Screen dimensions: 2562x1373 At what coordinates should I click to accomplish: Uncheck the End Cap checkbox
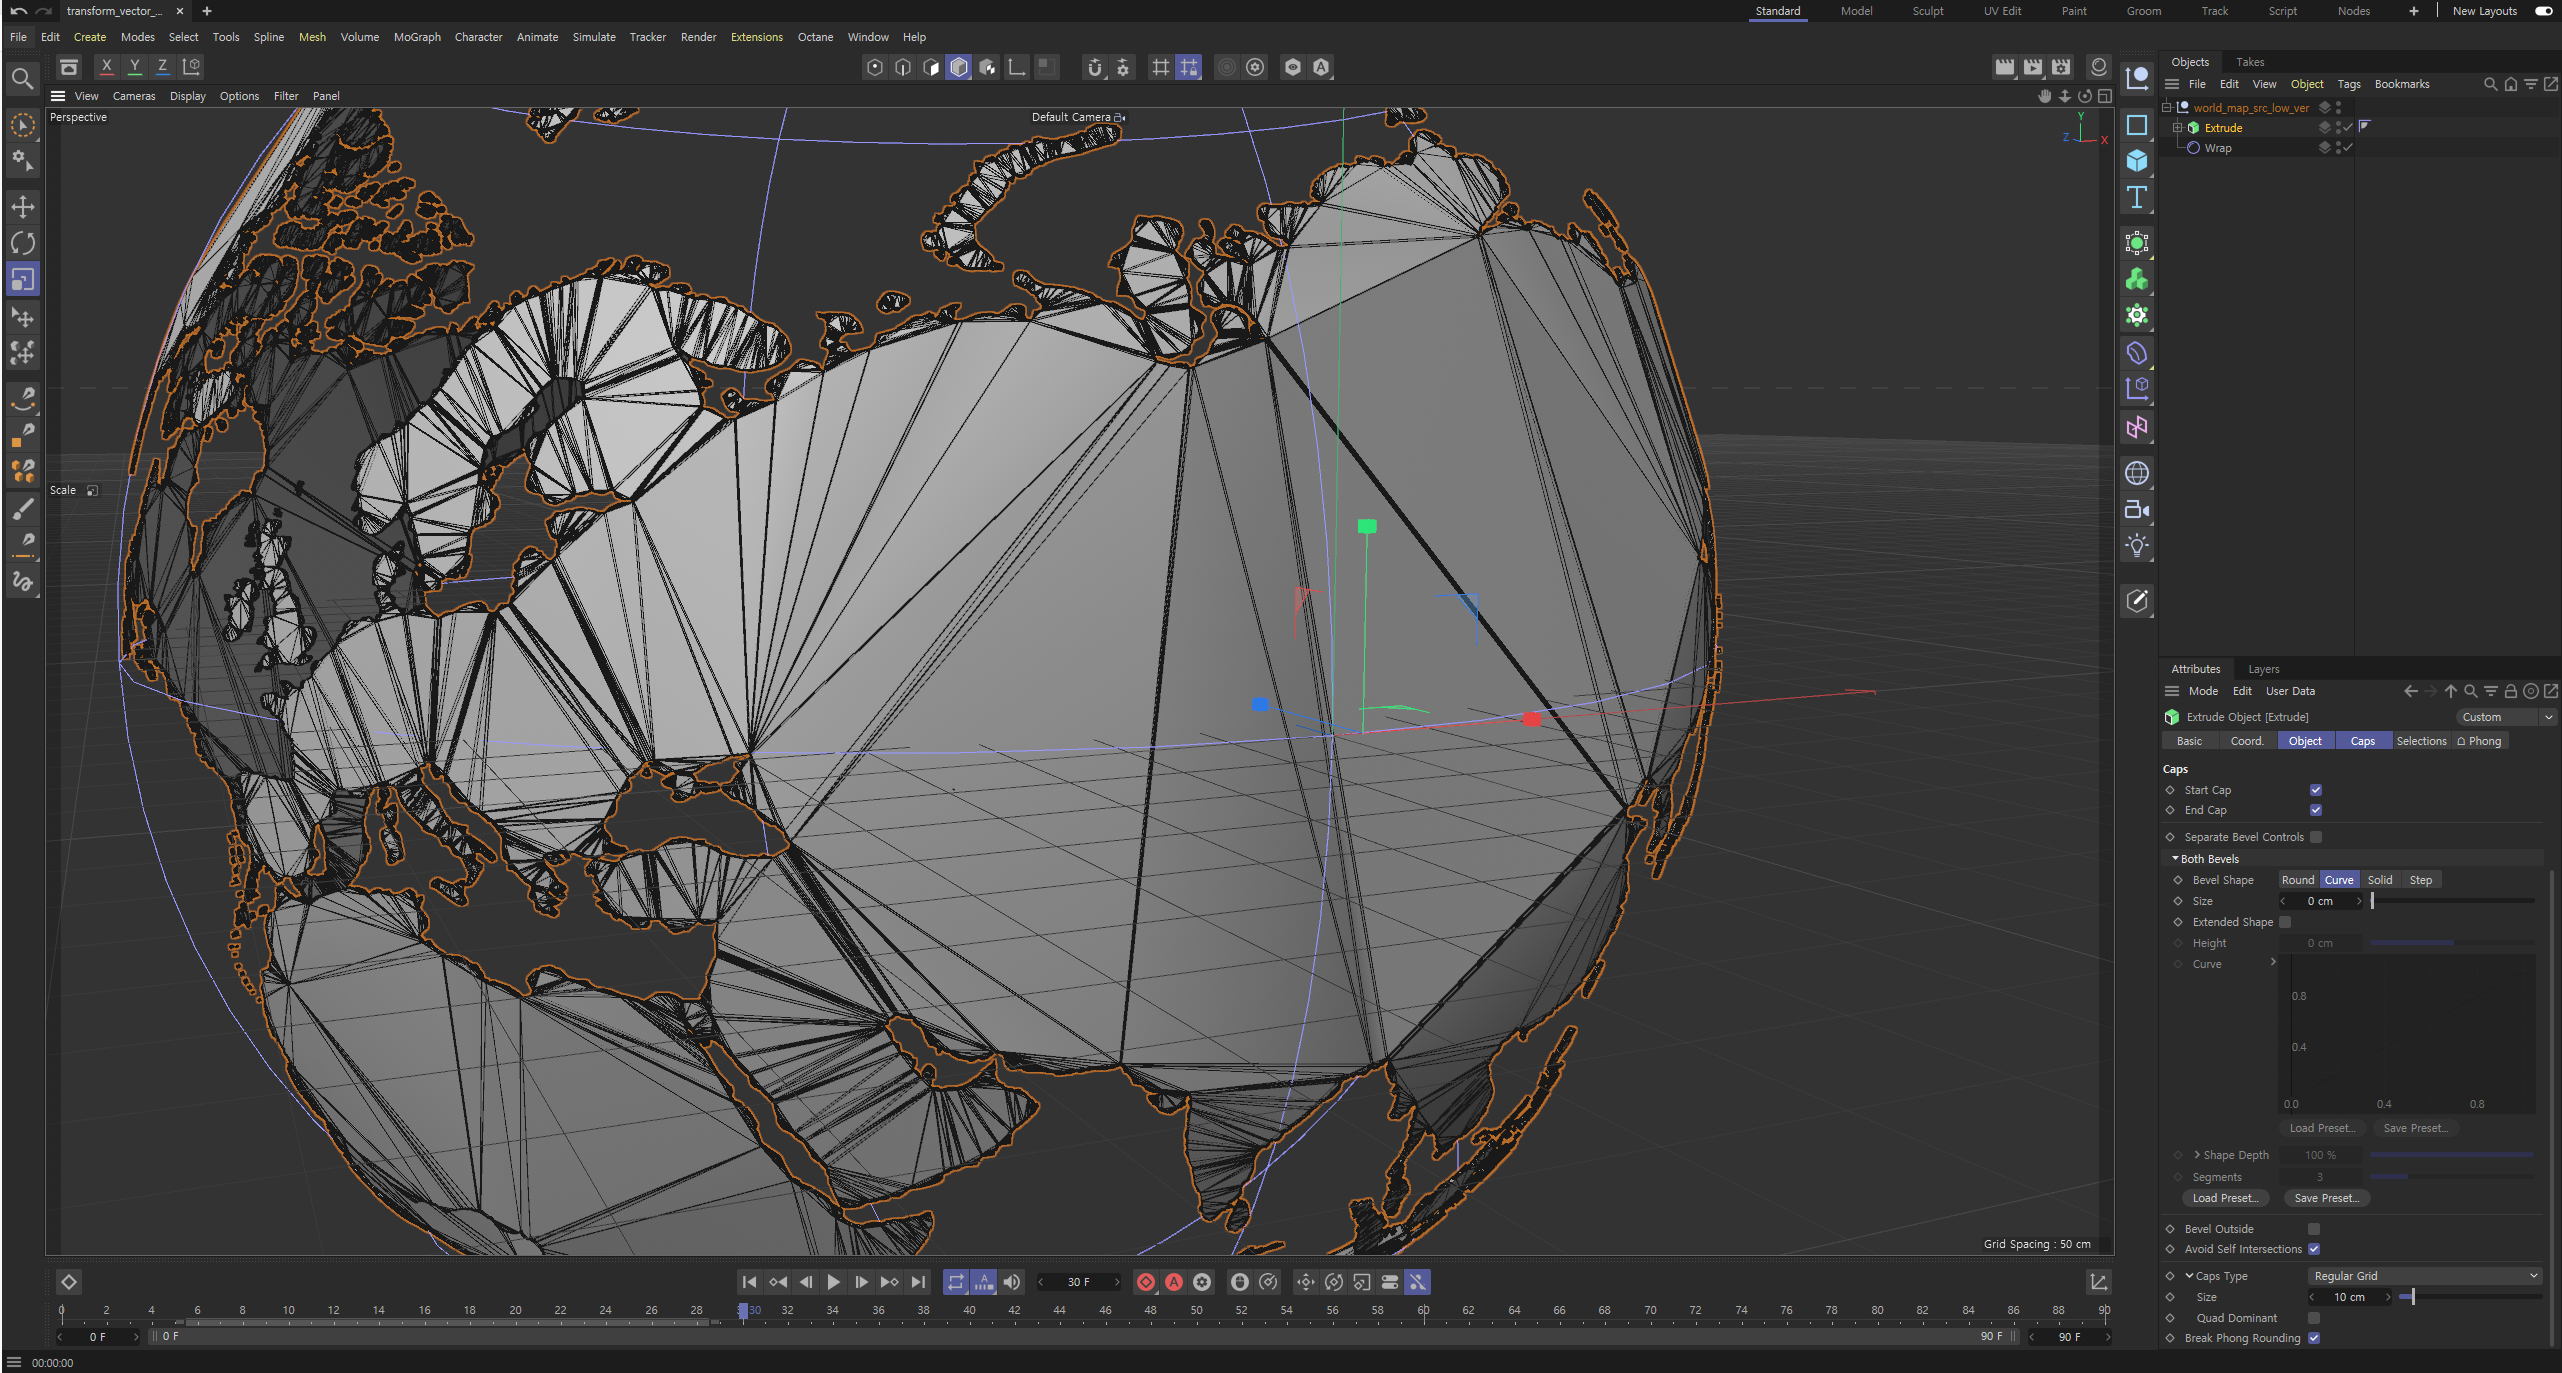tap(2316, 810)
